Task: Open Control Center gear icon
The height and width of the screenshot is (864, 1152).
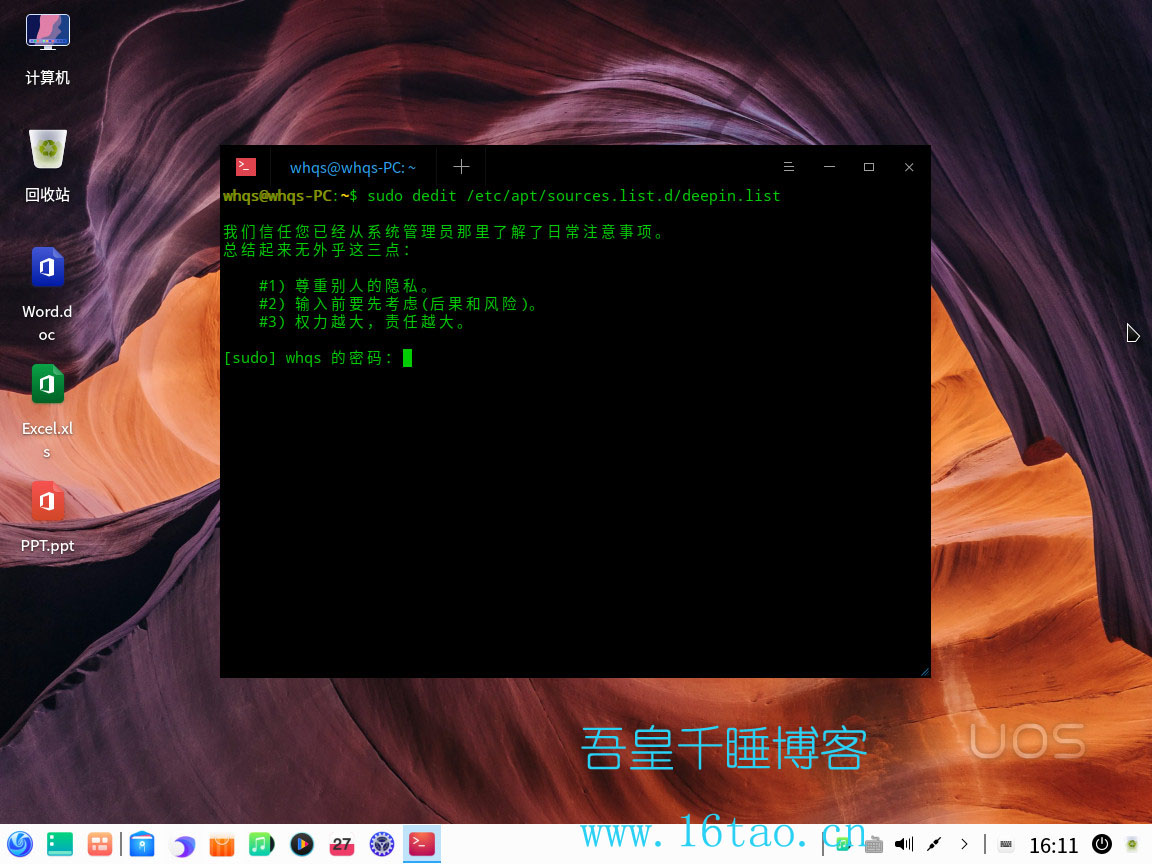Action: click(x=382, y=844)
